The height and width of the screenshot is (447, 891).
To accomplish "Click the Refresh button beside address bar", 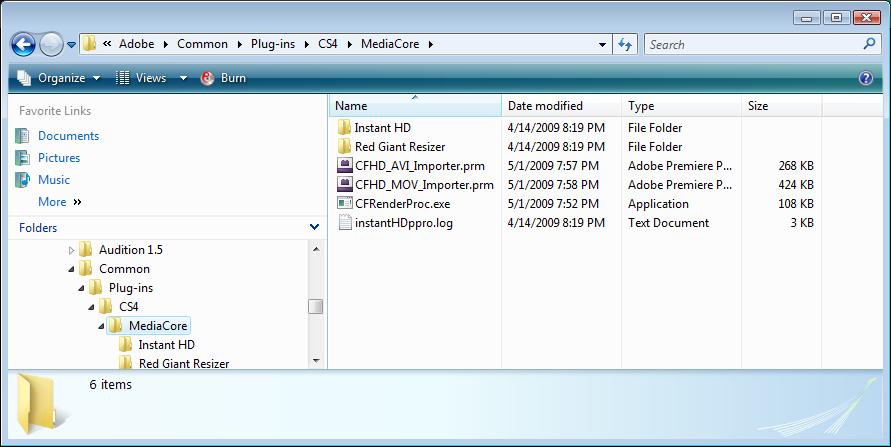I will [x=626, y=44].
